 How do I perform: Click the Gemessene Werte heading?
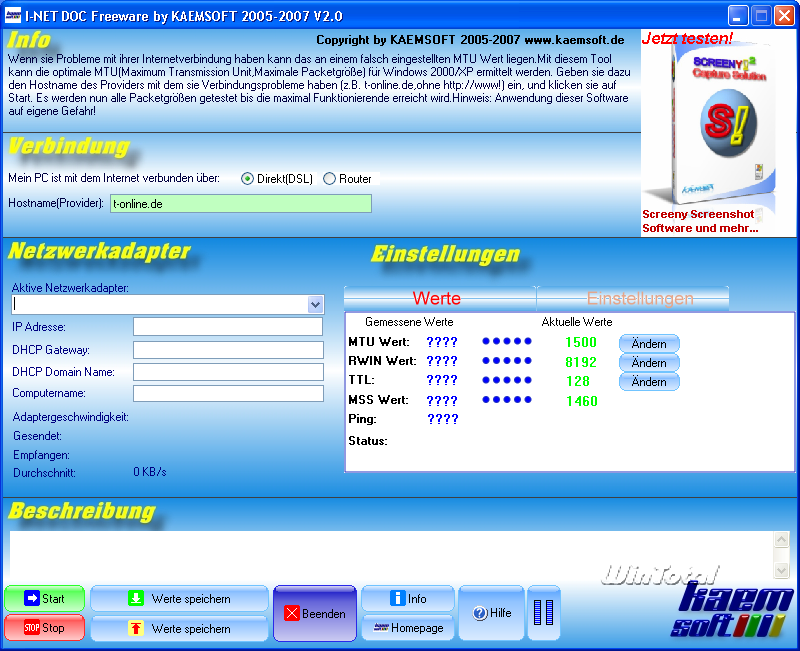409,322
